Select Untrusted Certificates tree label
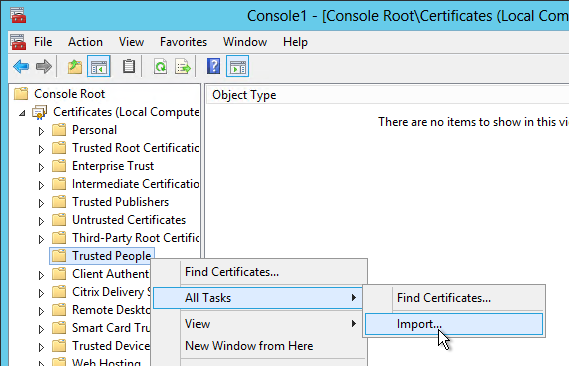This screenshot has width=569, height=366. pyautogui.click(x=129, y=220)
